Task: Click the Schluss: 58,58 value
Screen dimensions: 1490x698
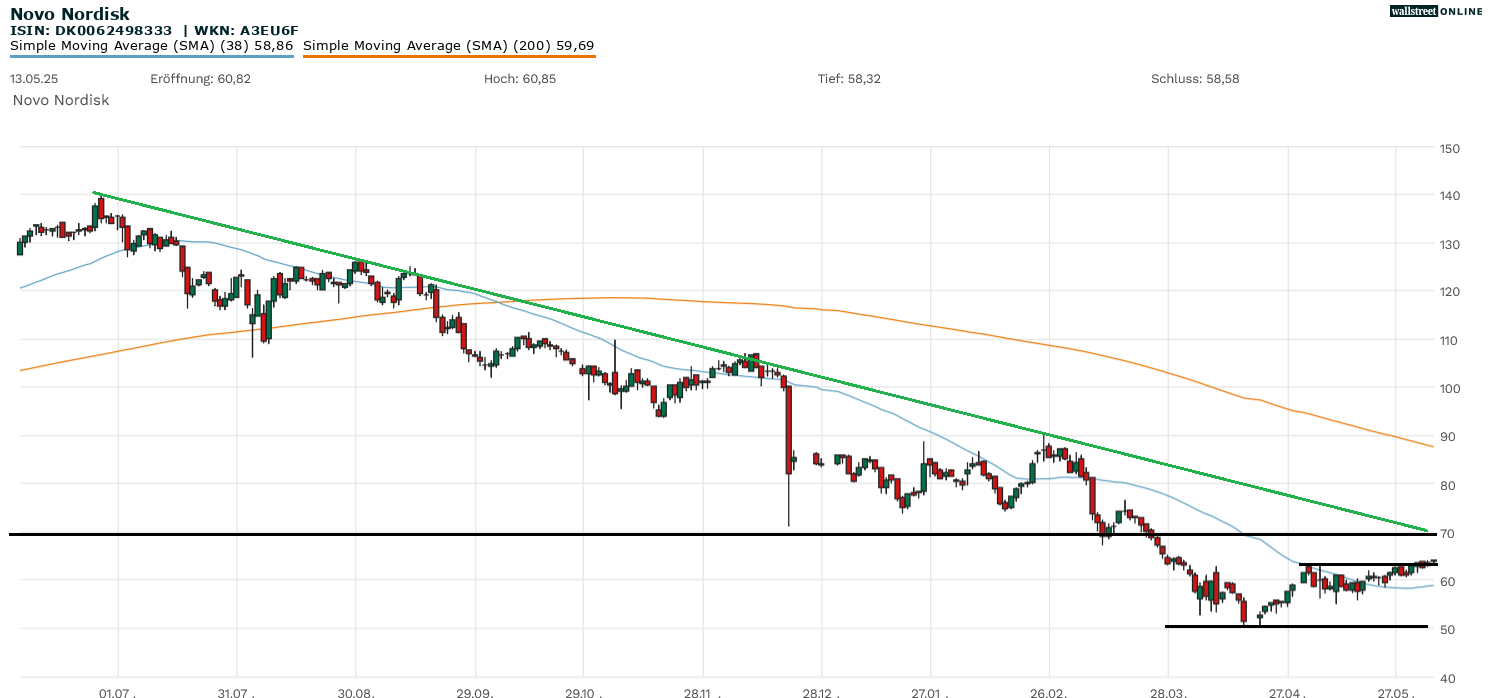Action: click(x=1195, y=78)
